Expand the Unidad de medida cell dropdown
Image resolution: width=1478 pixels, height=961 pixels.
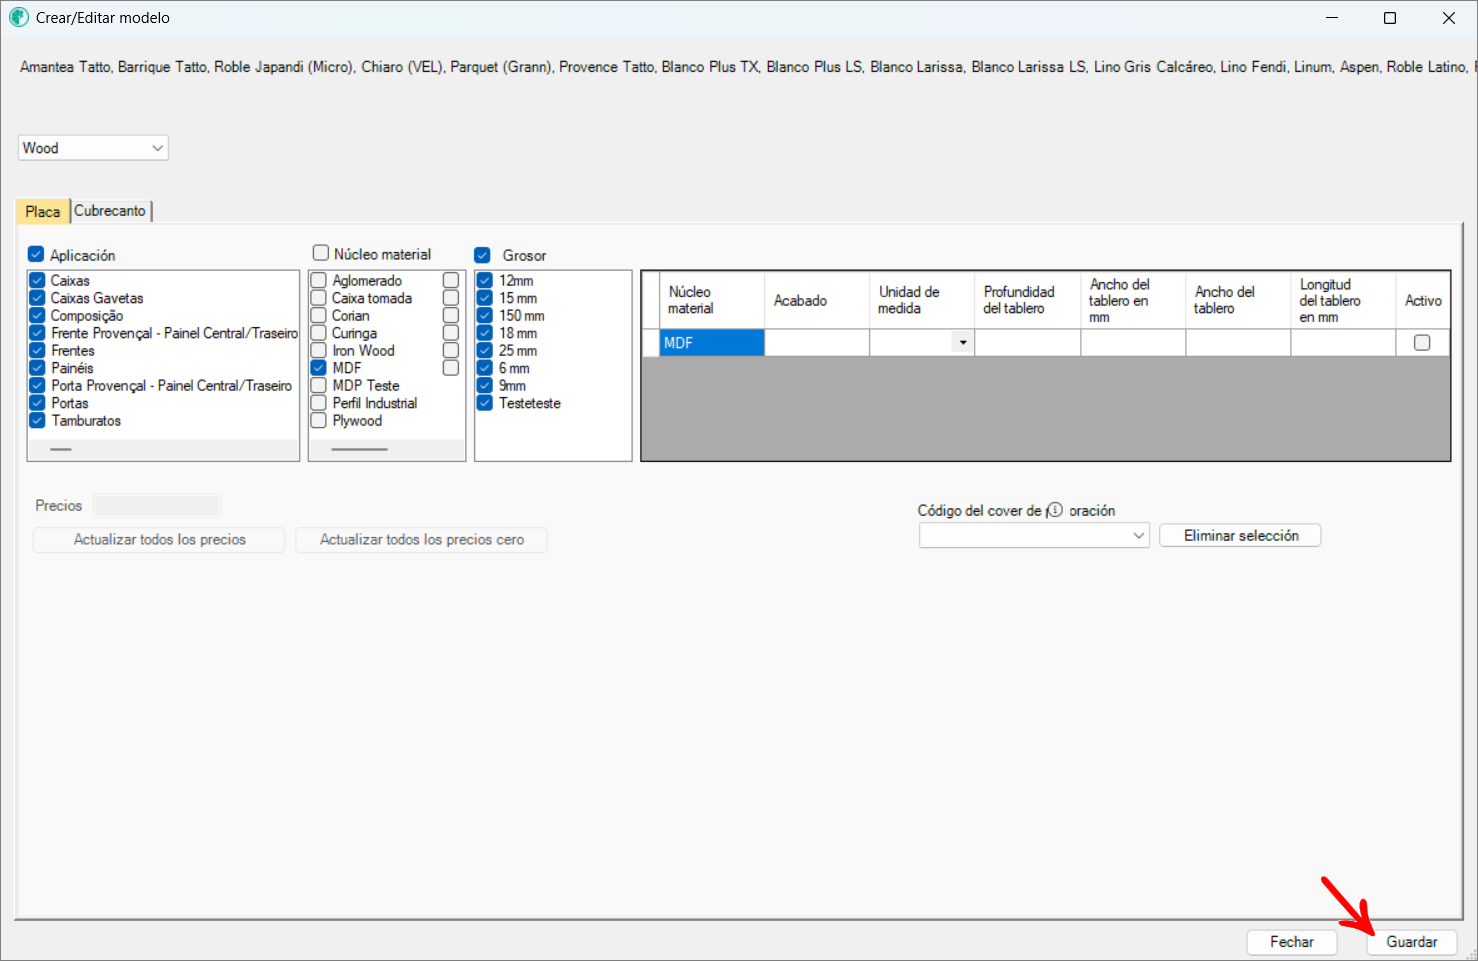tap(962, 343)
